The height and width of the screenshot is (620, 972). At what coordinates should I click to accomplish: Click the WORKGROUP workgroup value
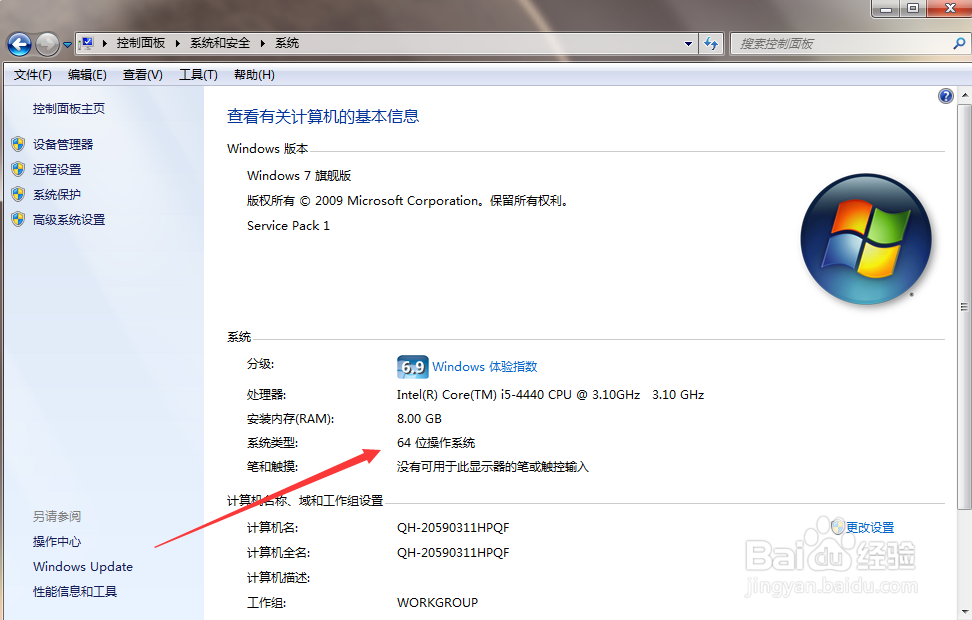pos(438,602)
